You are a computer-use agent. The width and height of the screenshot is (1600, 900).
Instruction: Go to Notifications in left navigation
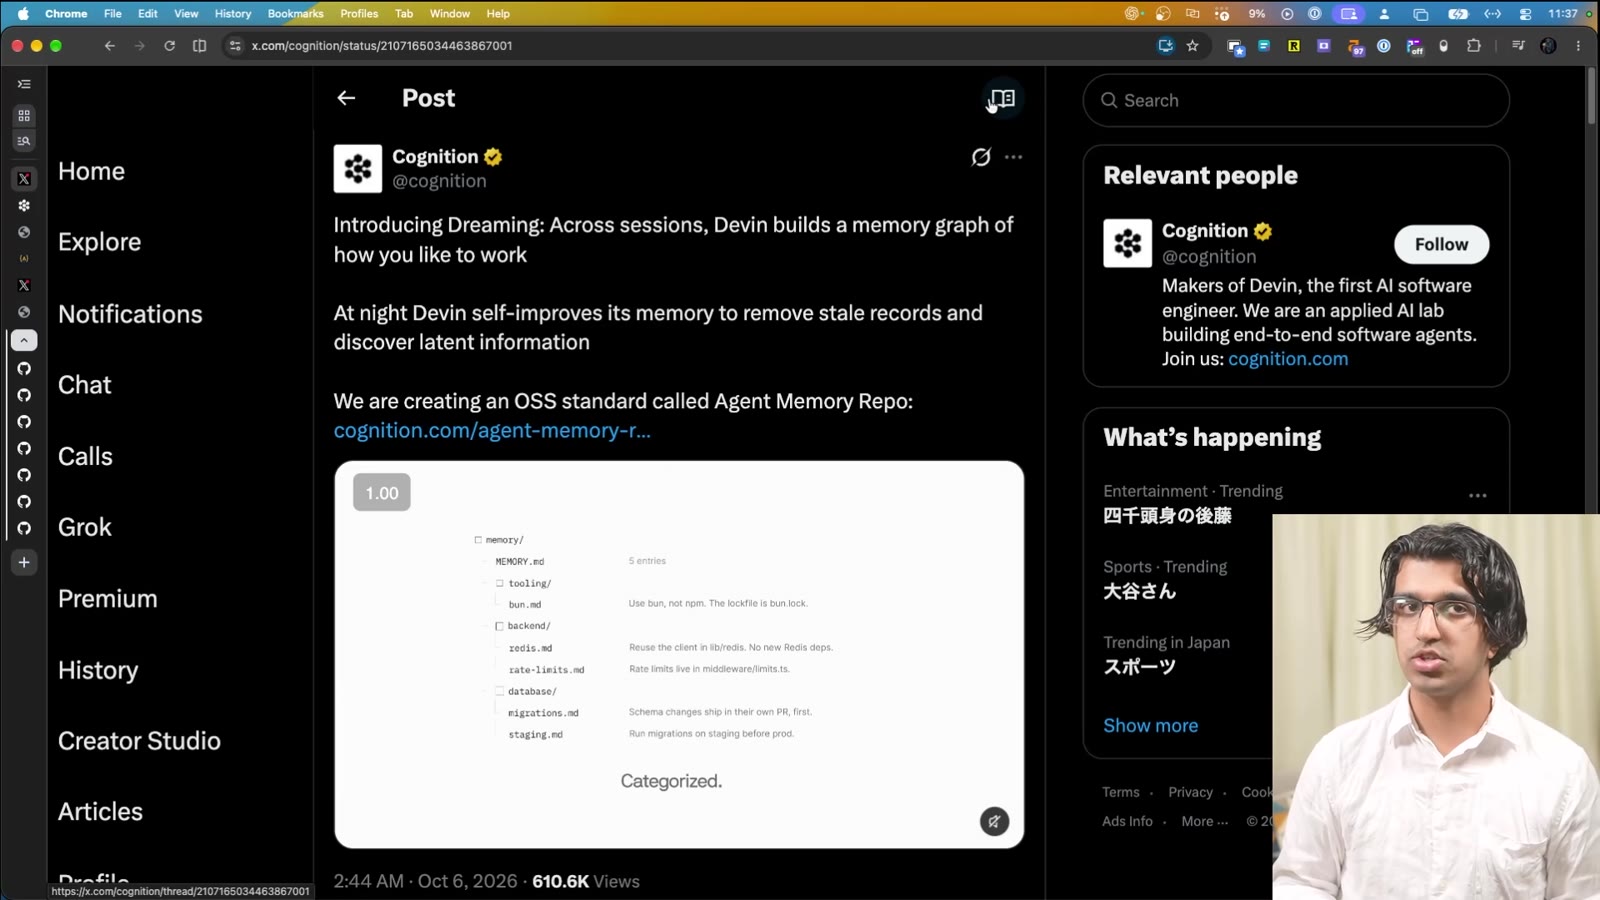130,314
